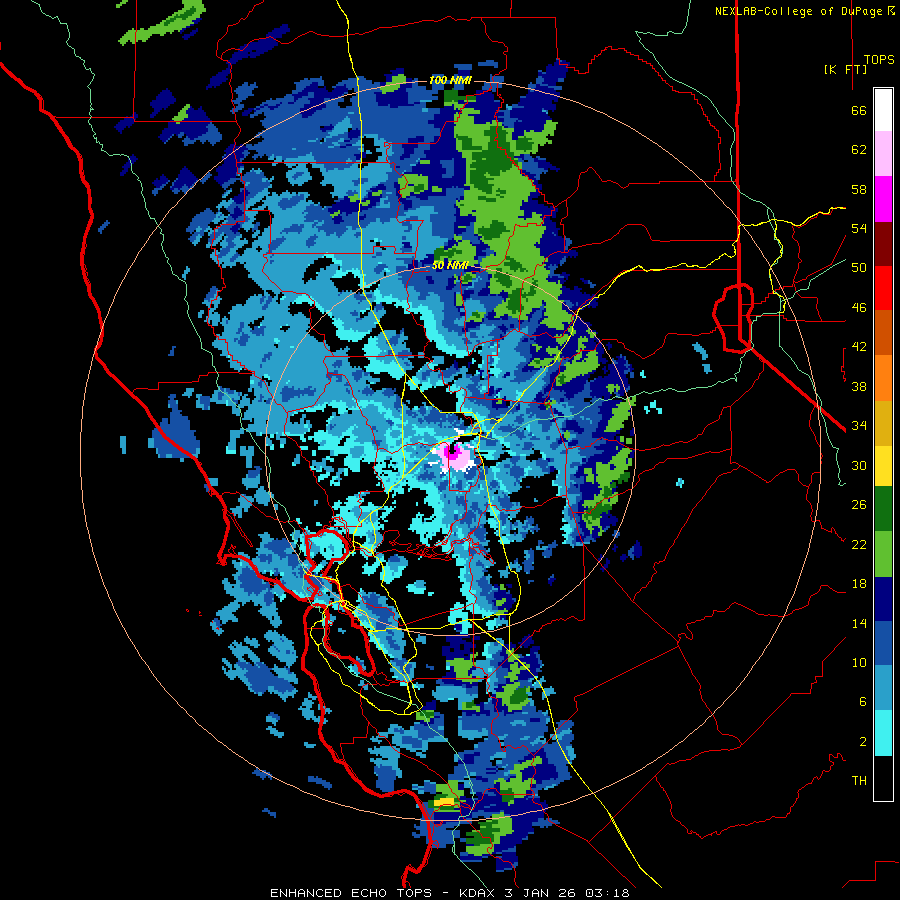Click the gold legend swatch

(883, 422)
